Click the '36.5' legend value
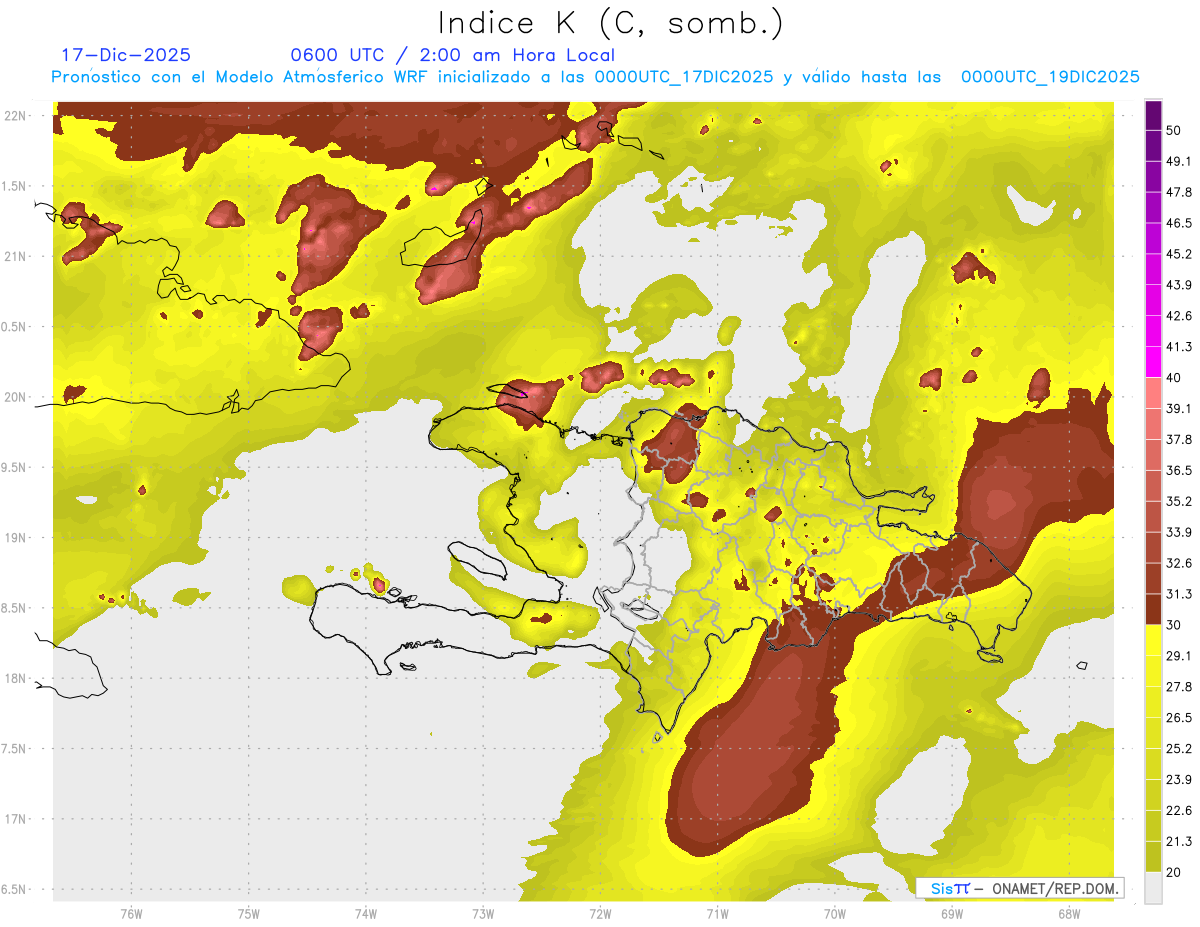This screenshot has width=1200, height=927. click(x=1178, y=470)
